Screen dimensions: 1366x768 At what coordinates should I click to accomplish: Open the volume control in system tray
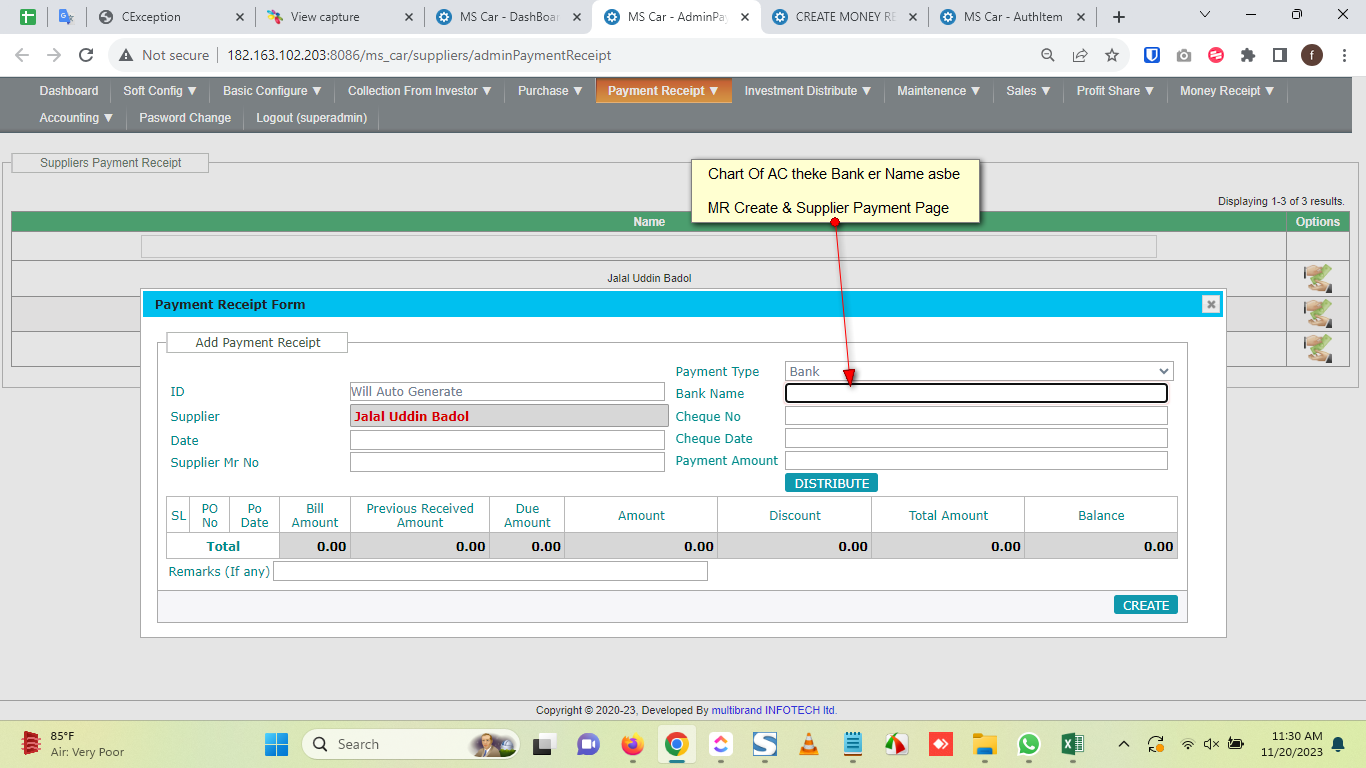(x=1211, y=744)
